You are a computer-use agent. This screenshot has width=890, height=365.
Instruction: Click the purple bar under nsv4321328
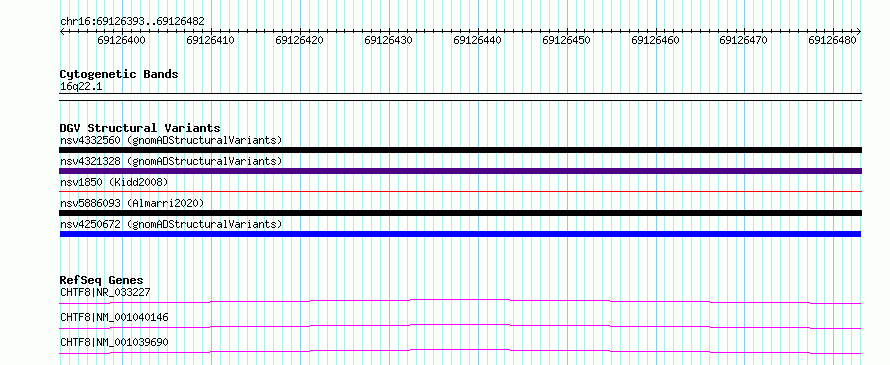(460, 171)
